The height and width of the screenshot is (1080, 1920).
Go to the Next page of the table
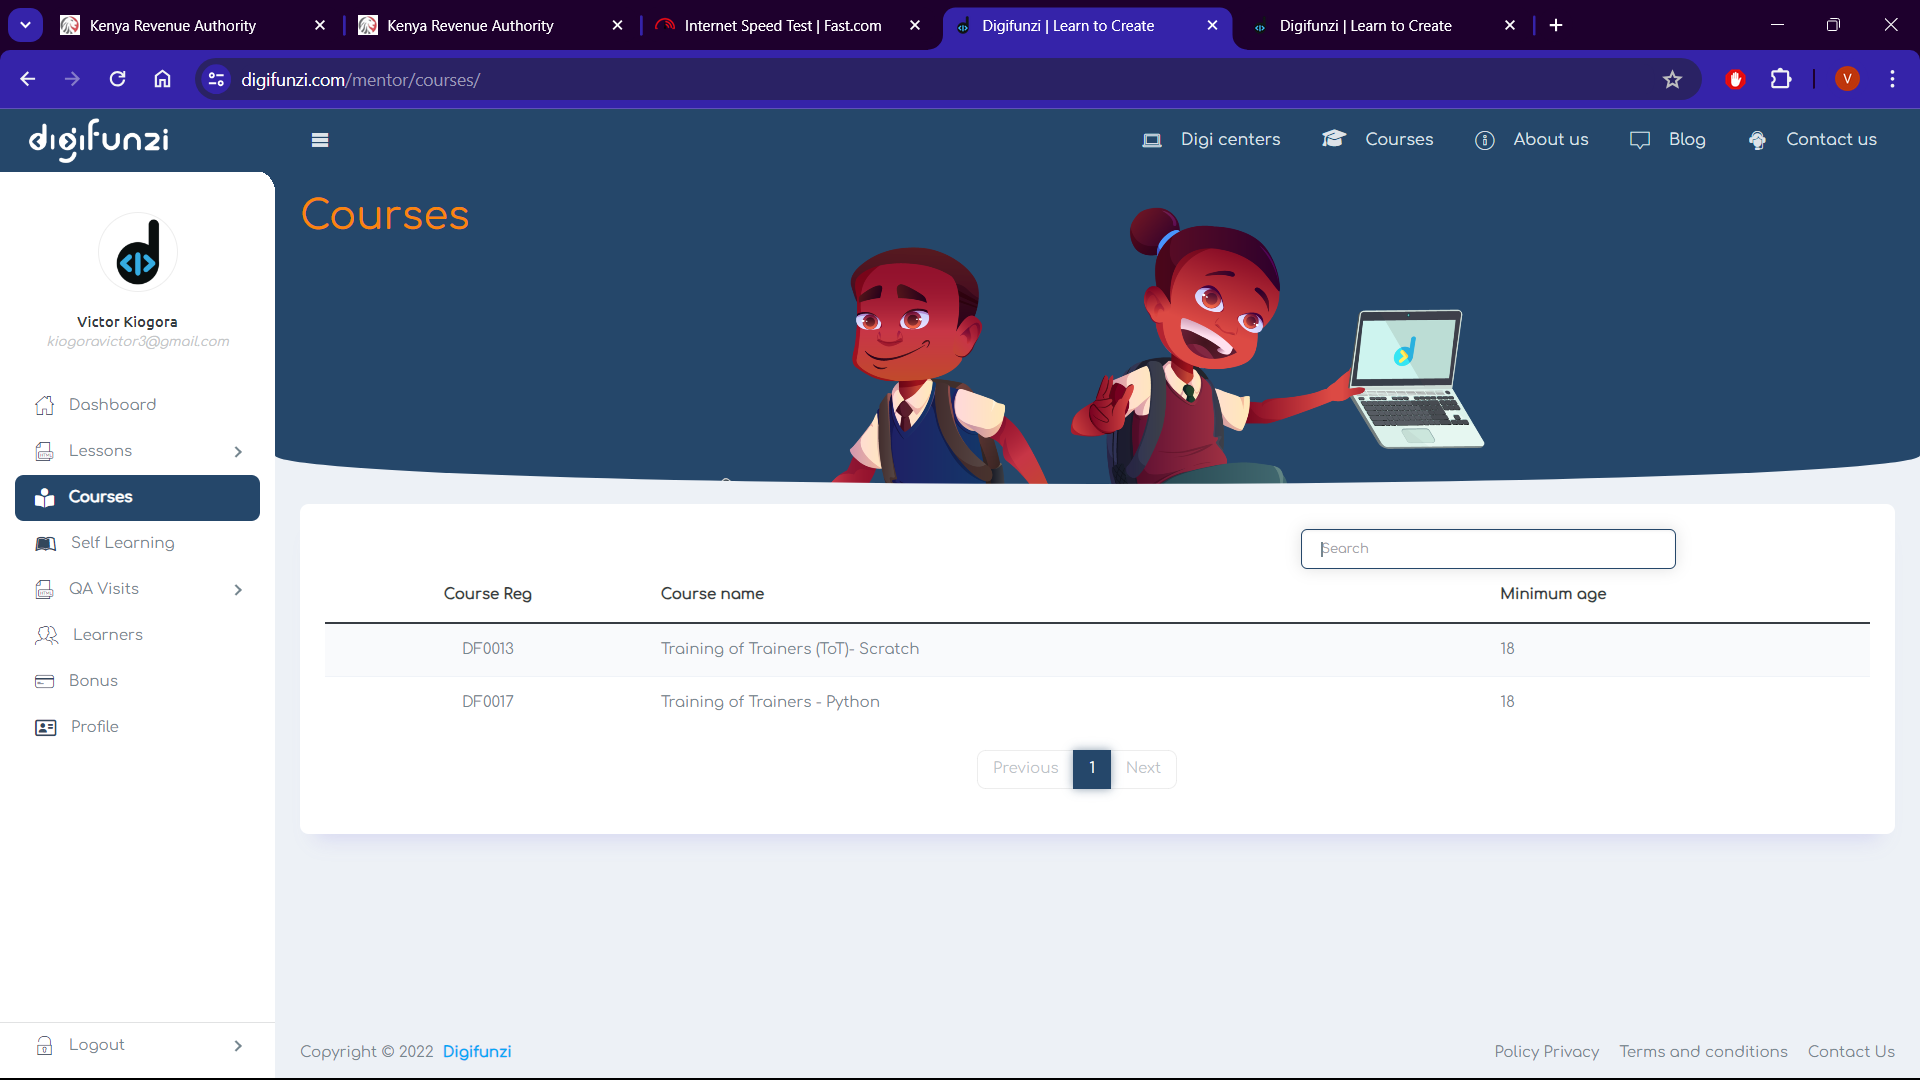point(1142,768)
